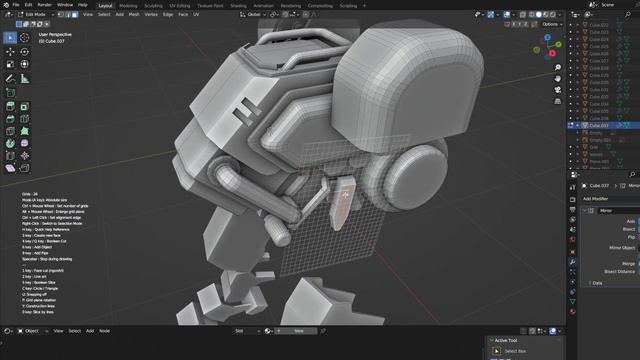The image size is (640, 360).
Task: Enable edge select mode
Action: (68, 15)
